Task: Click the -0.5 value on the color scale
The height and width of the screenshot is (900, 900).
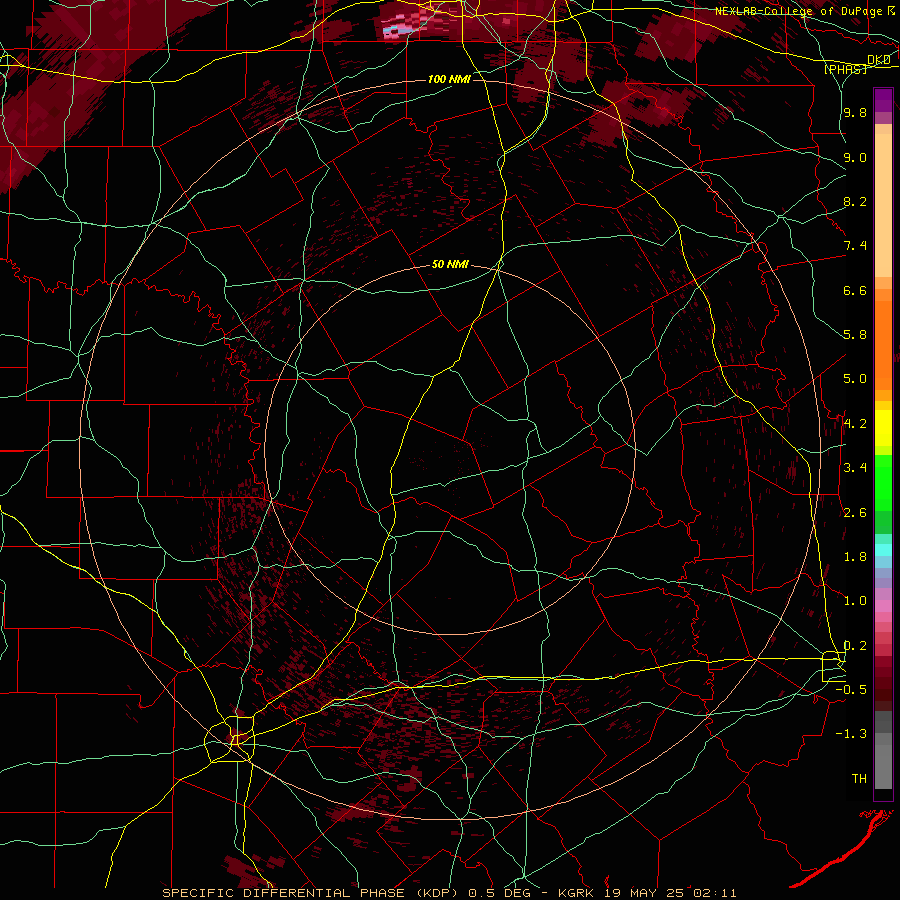Action: tap(851, 690)
